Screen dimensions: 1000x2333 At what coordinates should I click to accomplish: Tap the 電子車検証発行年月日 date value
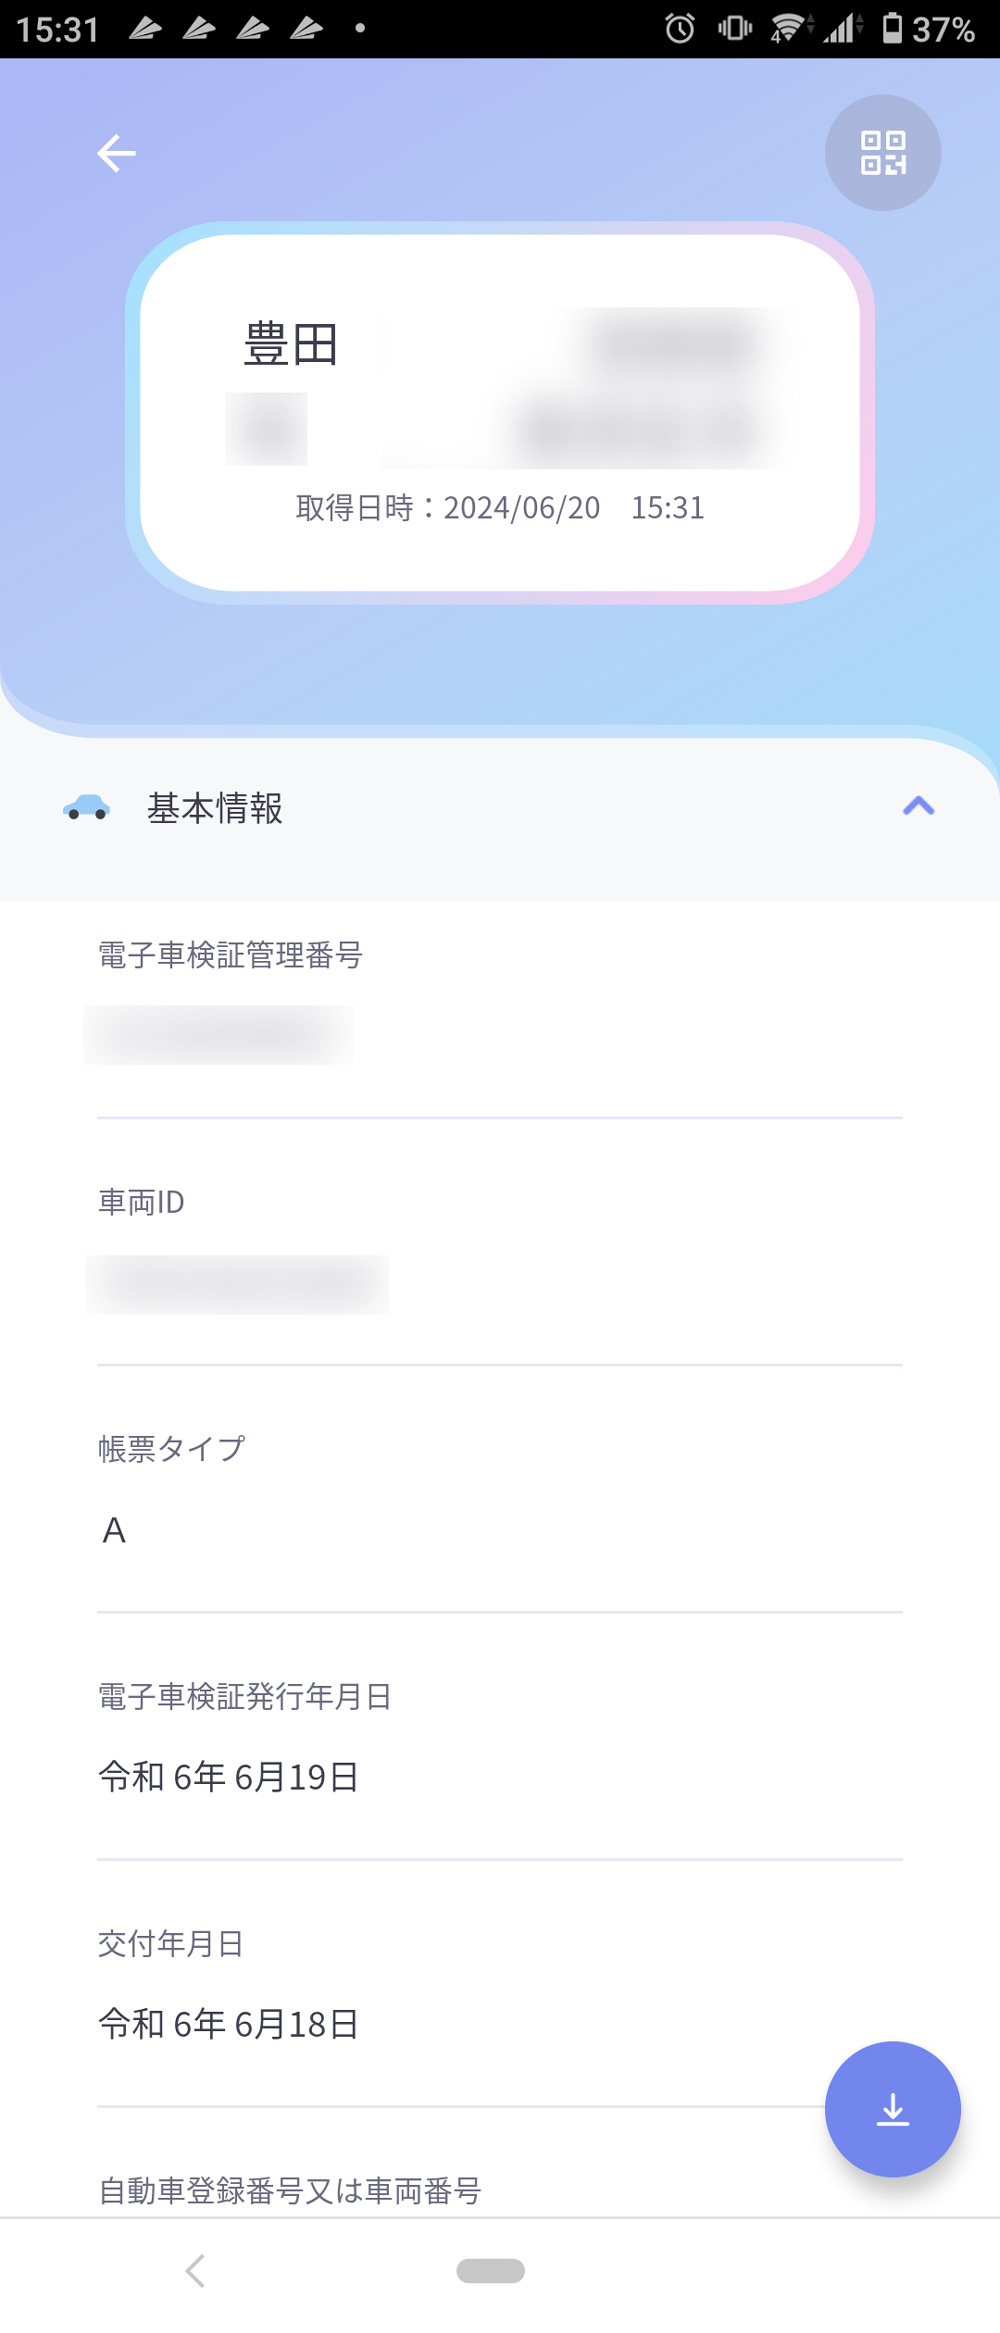tap(228, 1777)
